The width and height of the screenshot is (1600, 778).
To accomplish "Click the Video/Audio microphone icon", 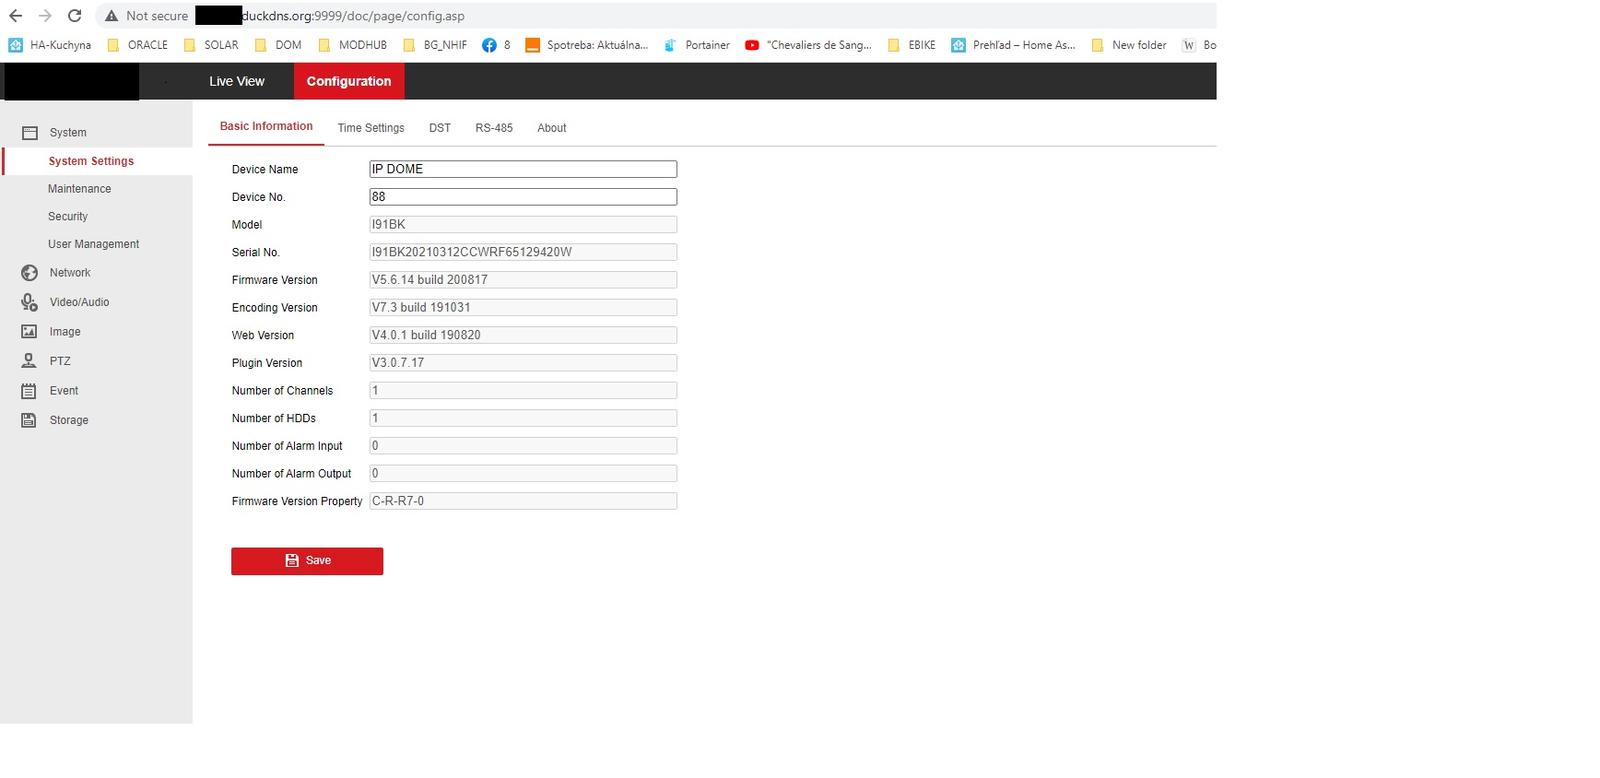I will (30, 302).
